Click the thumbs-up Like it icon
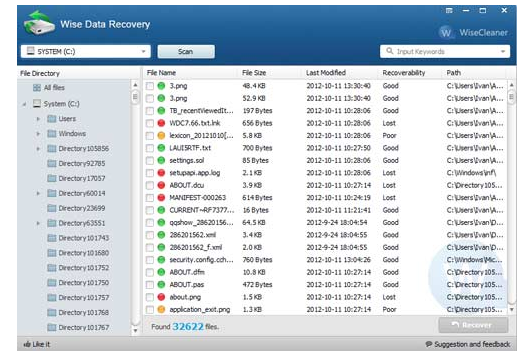 (27, 344)
